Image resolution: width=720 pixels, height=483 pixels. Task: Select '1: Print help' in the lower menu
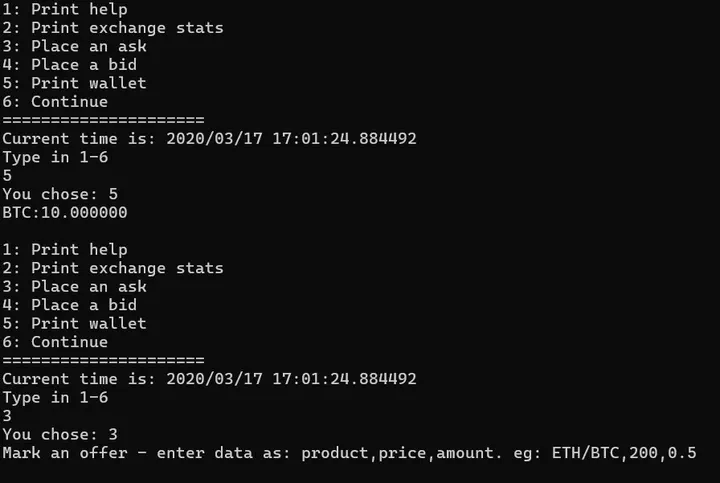[x=65, y=249]
